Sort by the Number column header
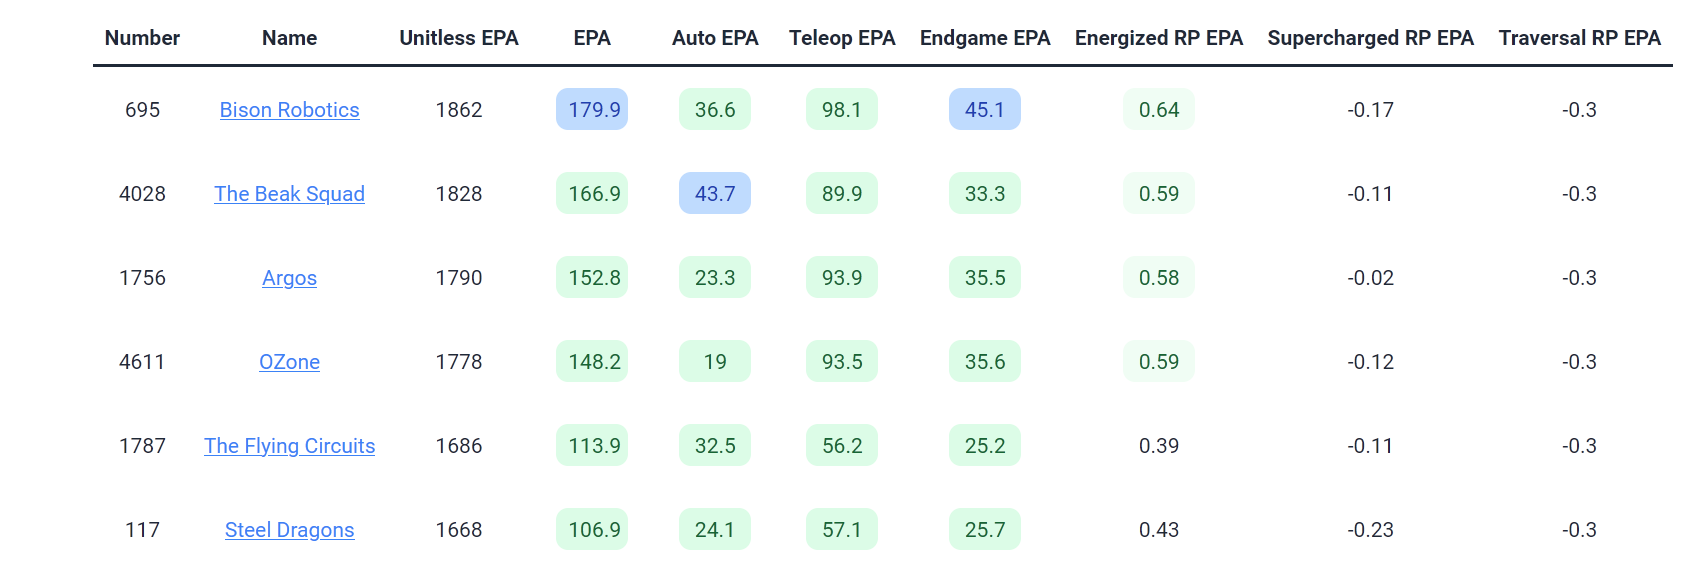Screen dimensions: 1684x563 coord(142,38)
